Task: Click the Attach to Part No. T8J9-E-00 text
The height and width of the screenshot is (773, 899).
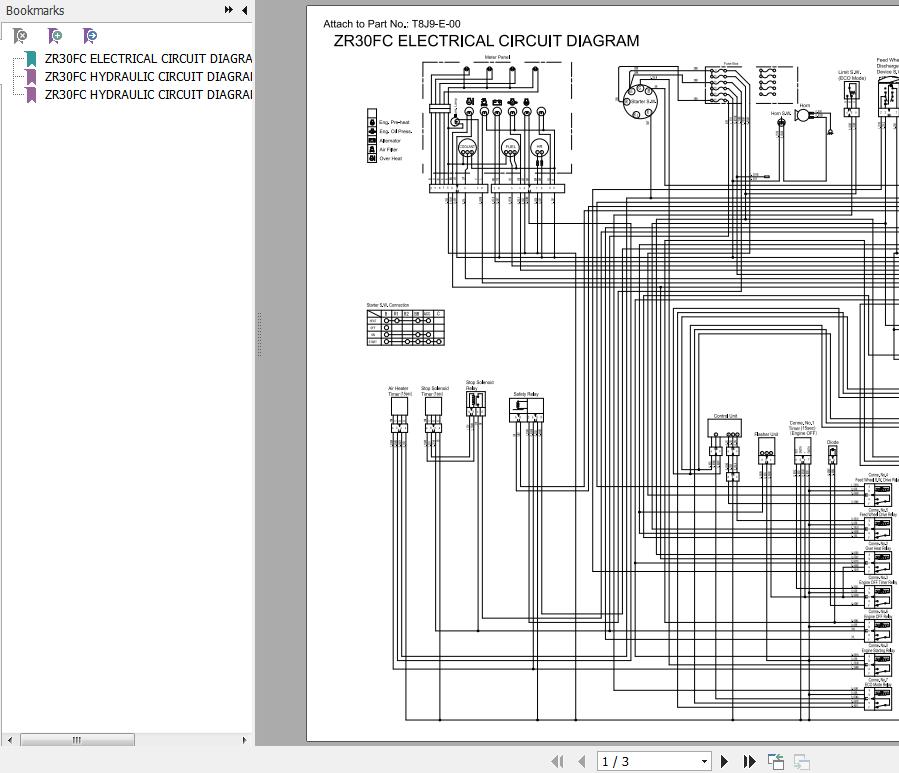Action: pos(392,24)
